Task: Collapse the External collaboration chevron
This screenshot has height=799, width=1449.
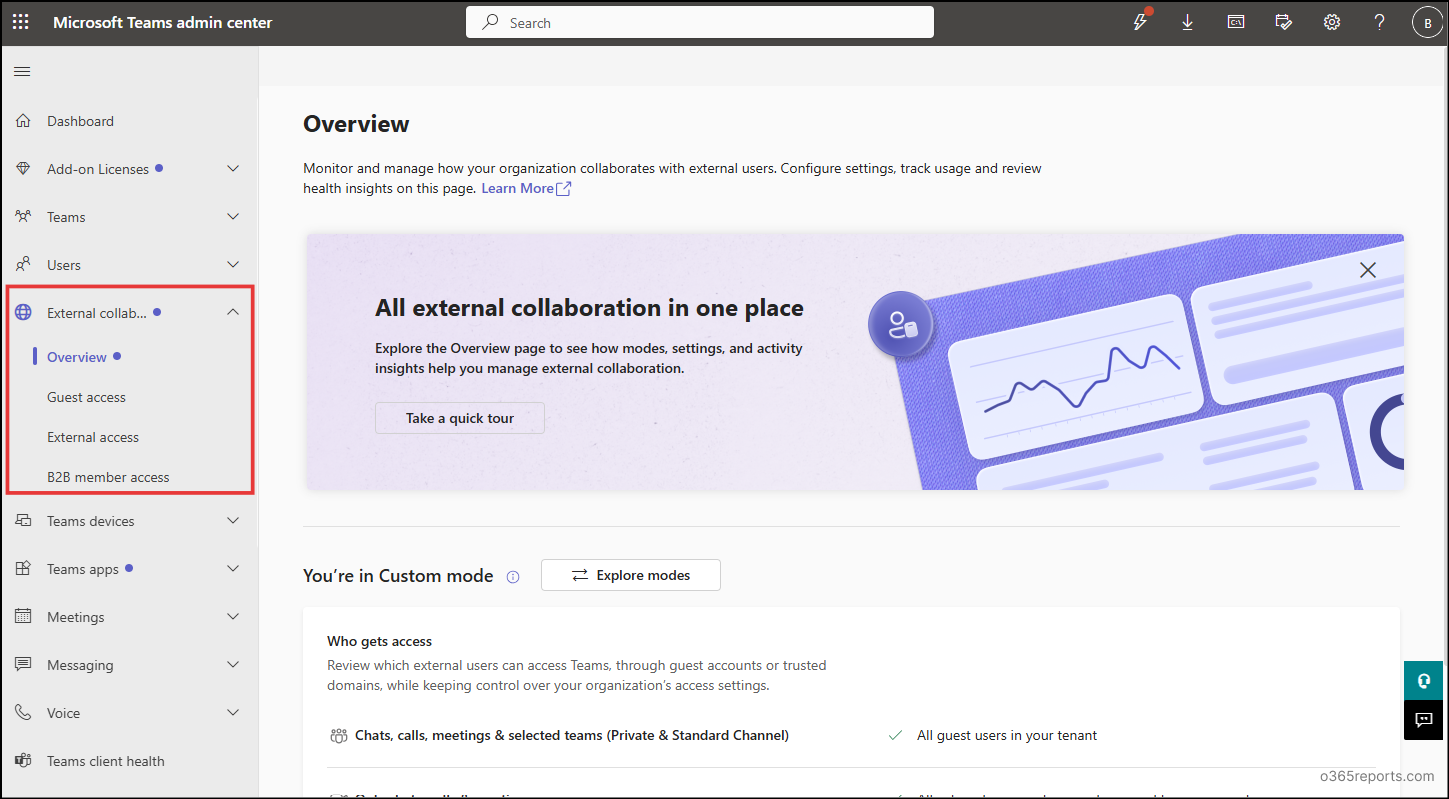Action: [233, 313]
